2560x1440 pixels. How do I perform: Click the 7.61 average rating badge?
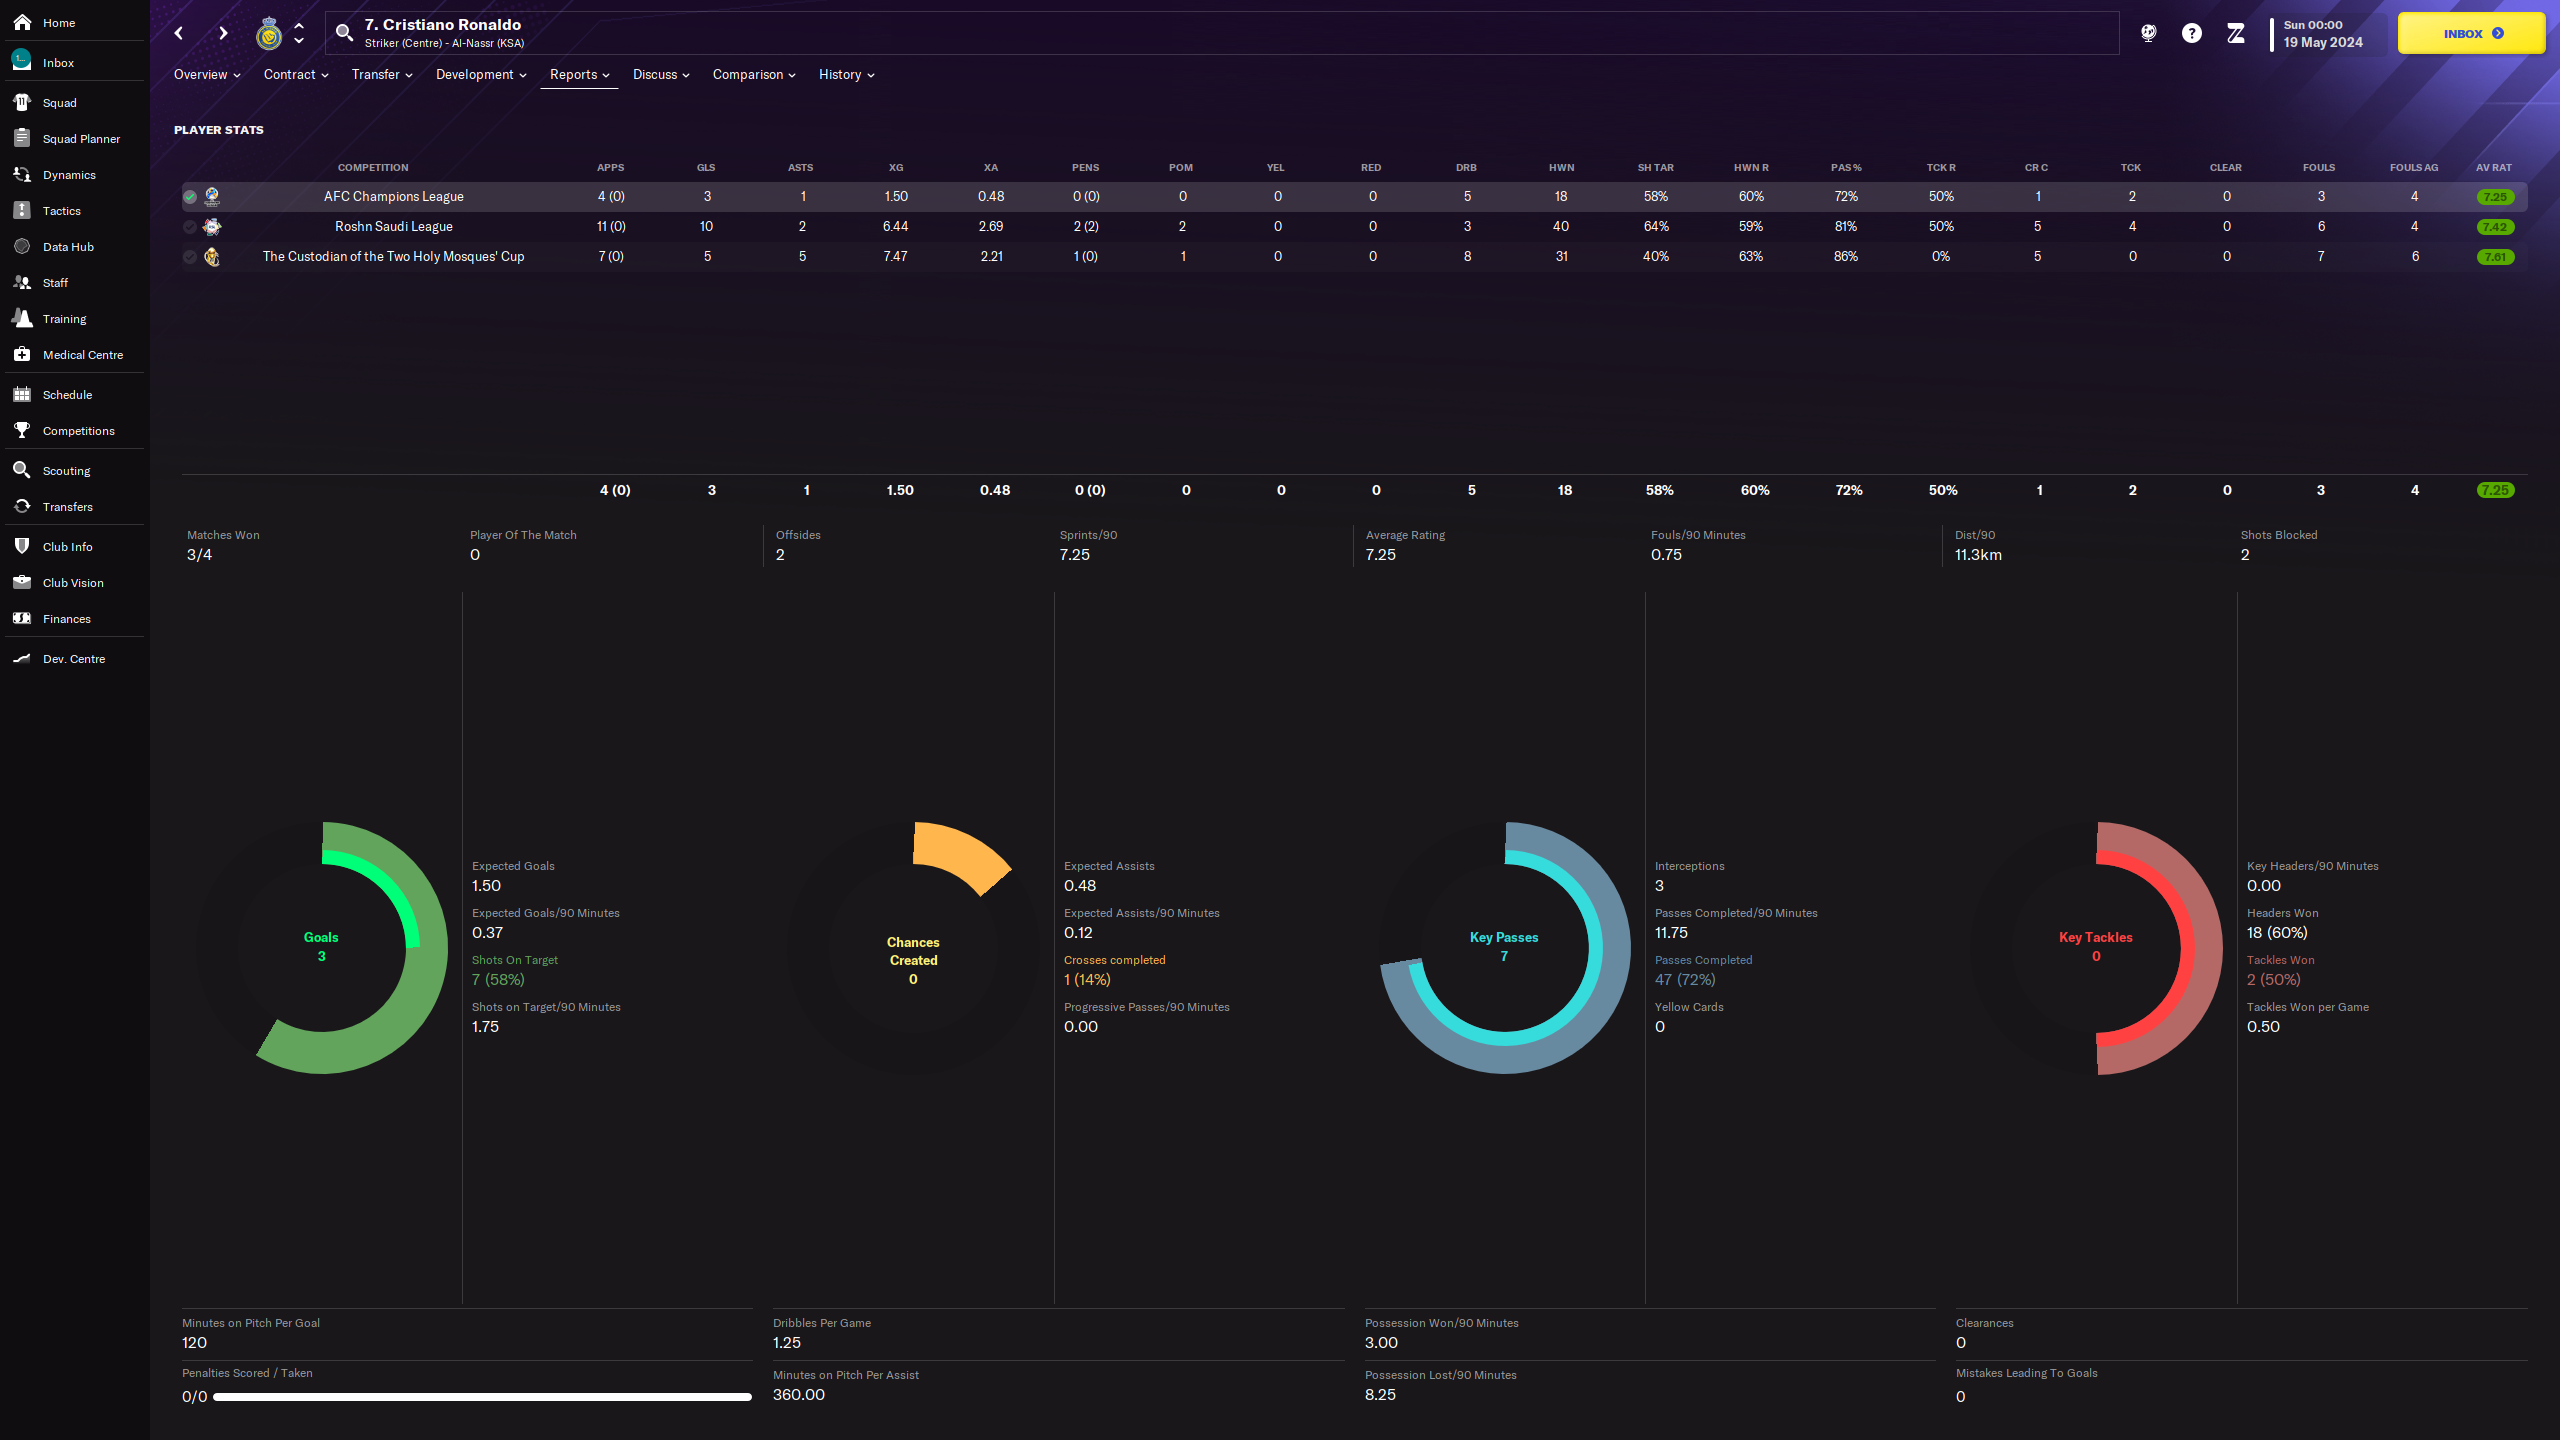click(x=2496, y=257)
